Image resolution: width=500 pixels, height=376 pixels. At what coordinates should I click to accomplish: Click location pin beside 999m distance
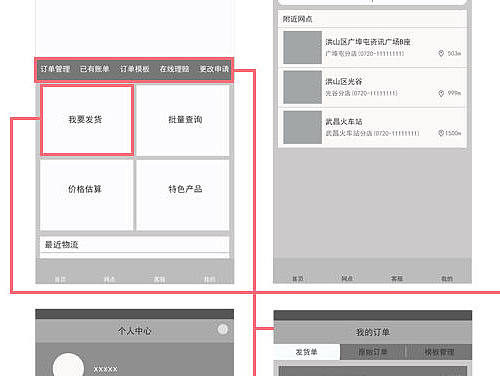pyautogui.click(x=441, y=93)
